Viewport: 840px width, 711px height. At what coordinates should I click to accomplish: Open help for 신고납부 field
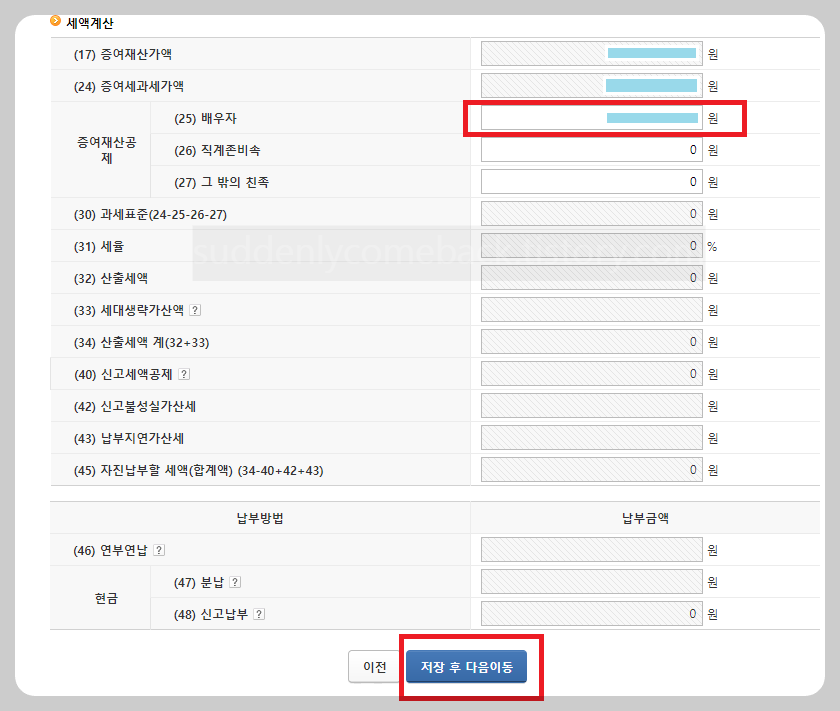260,613
